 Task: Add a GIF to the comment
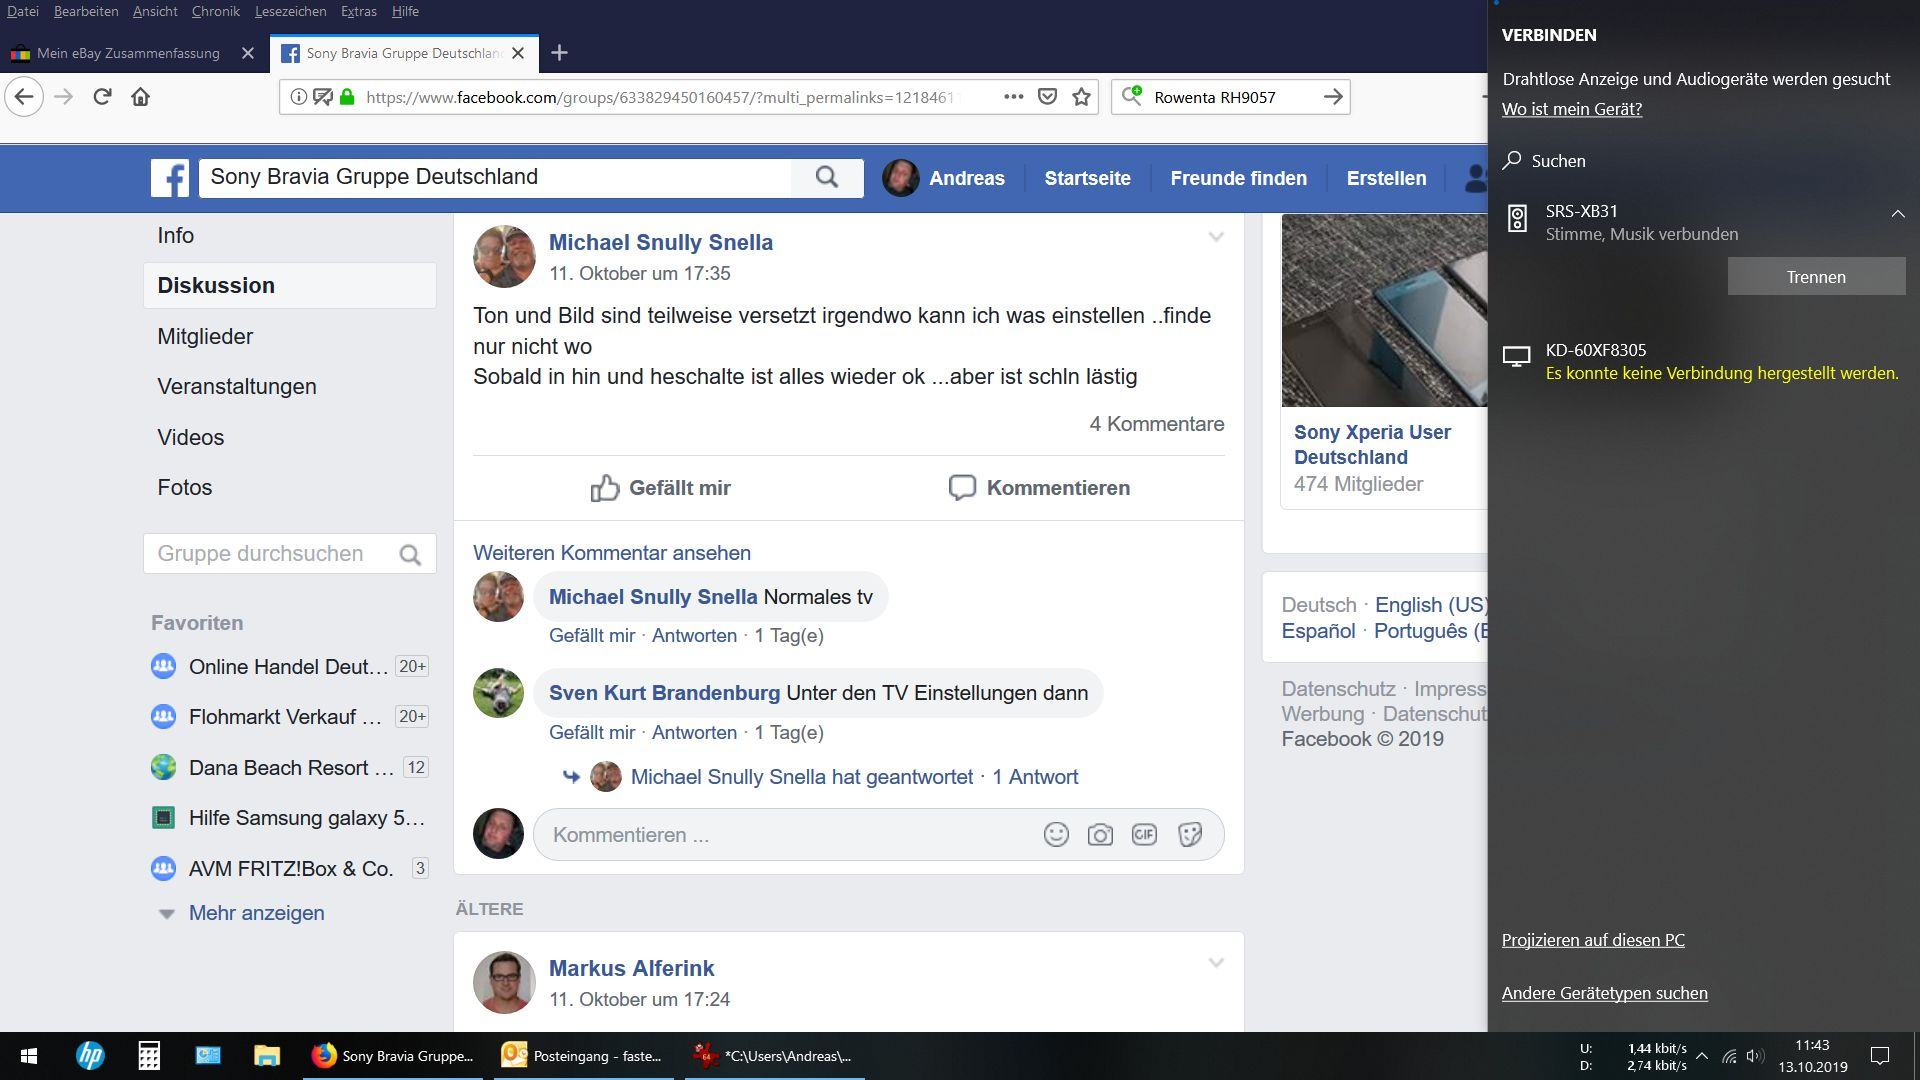pyautogui.click(x=1144, y=835)
